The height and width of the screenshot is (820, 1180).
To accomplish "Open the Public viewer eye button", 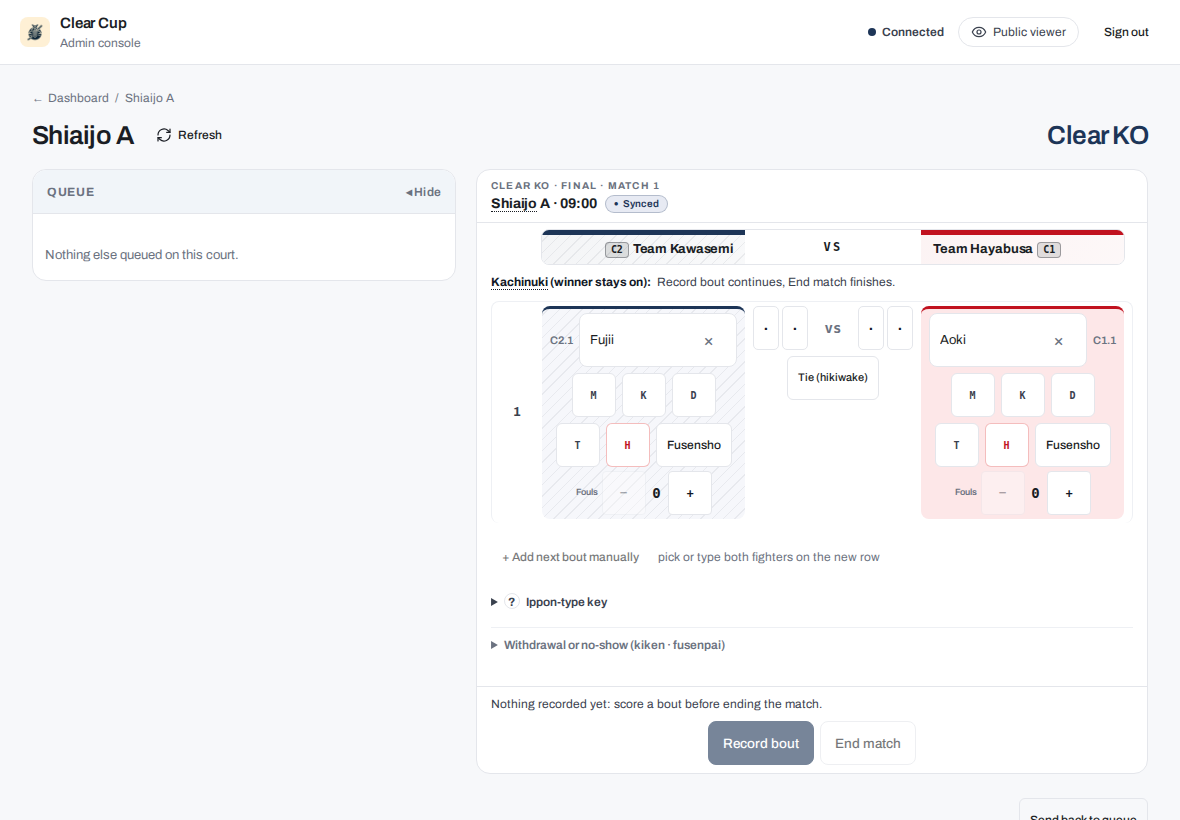I will click(1018, 32).
